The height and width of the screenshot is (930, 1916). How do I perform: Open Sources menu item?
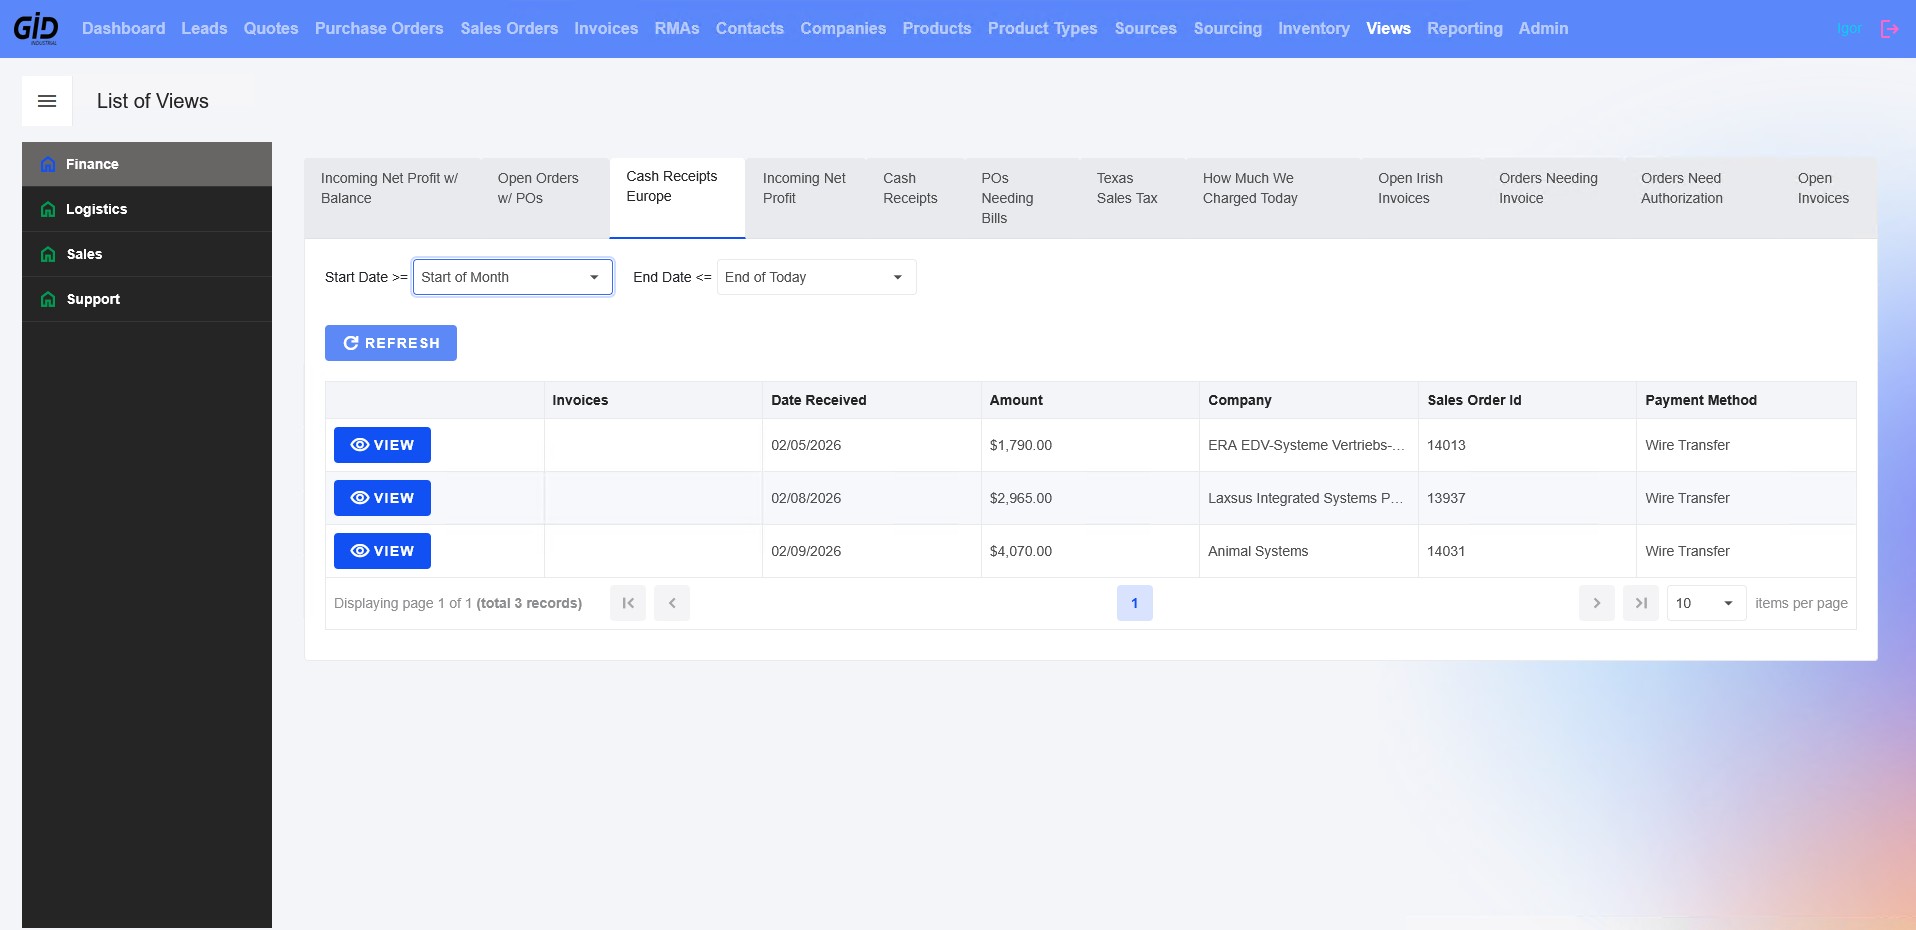click(1146, 29)
